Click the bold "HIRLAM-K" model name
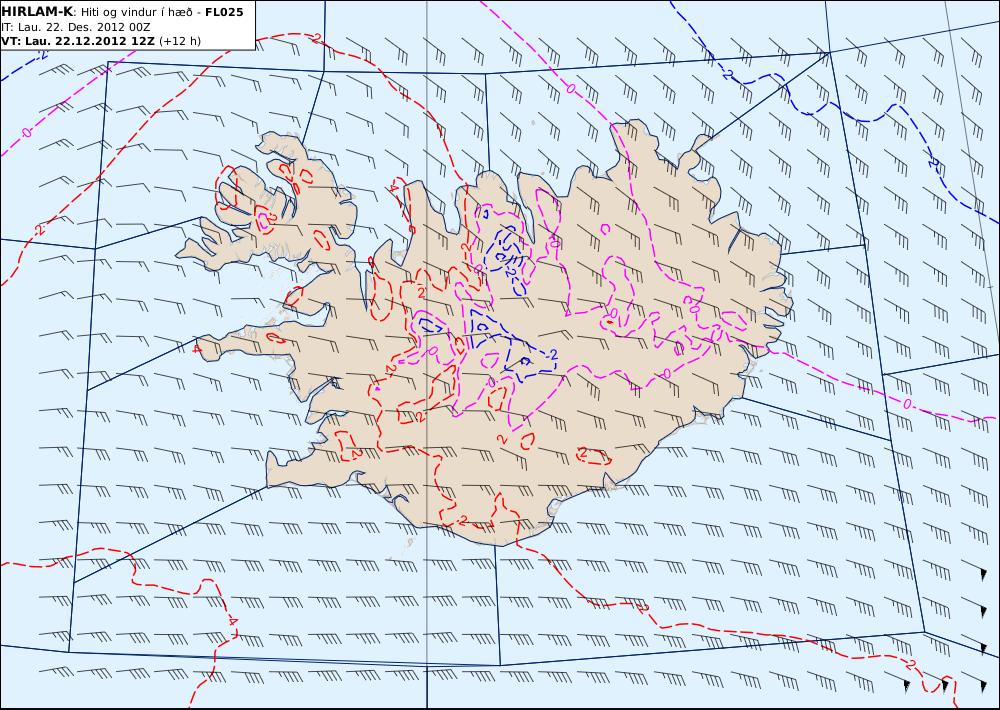 pos(36,12)
